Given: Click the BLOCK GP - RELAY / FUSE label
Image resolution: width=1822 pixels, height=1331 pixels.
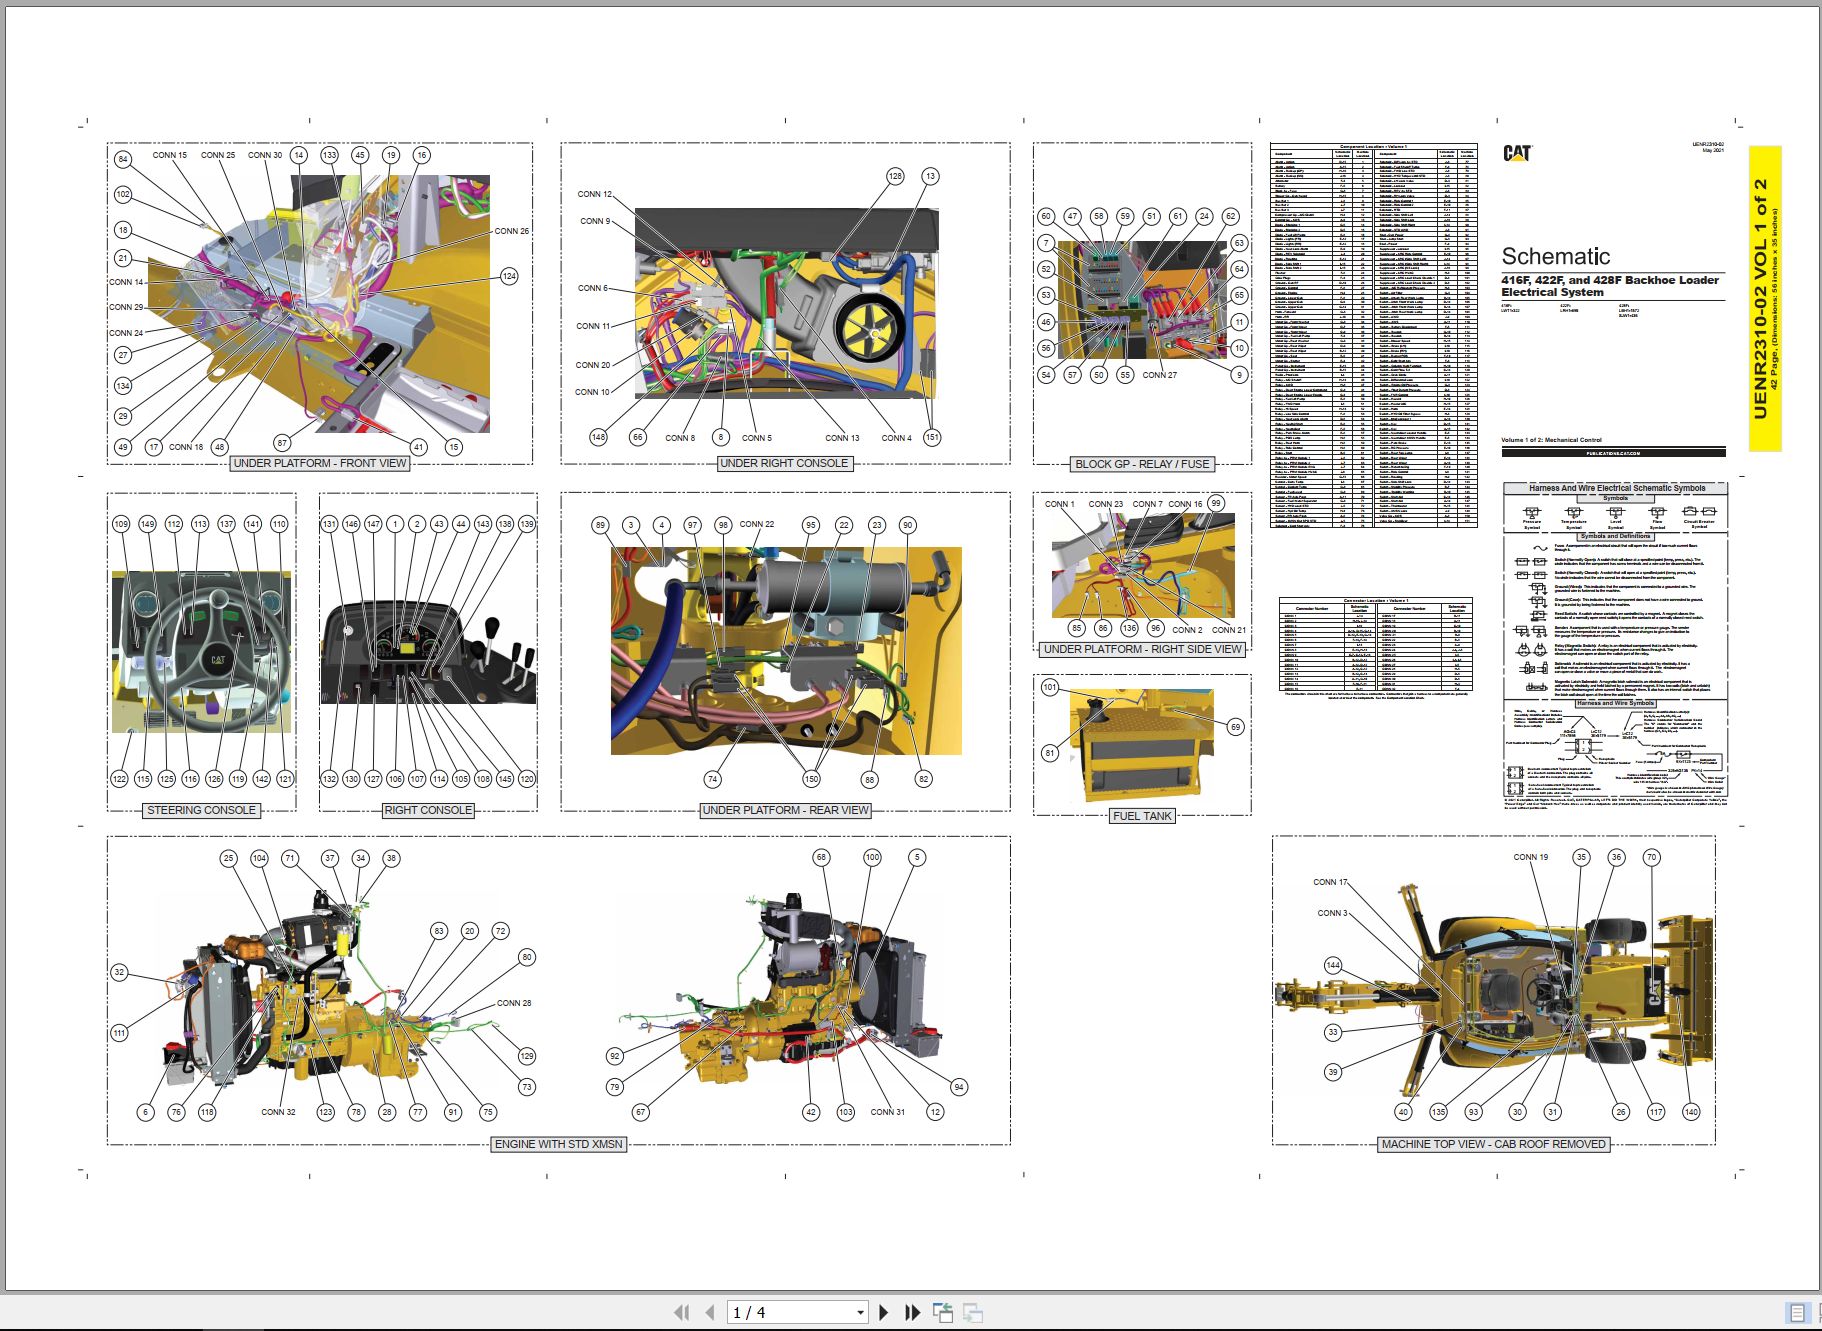Looking at the screenshot, I should (1142, 464).
